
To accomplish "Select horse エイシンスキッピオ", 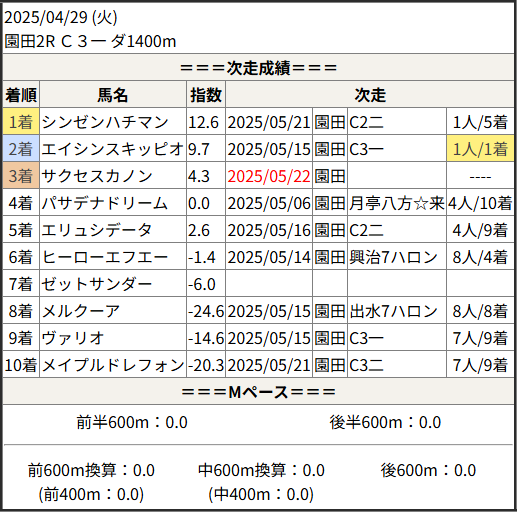I will pos(113,149).
